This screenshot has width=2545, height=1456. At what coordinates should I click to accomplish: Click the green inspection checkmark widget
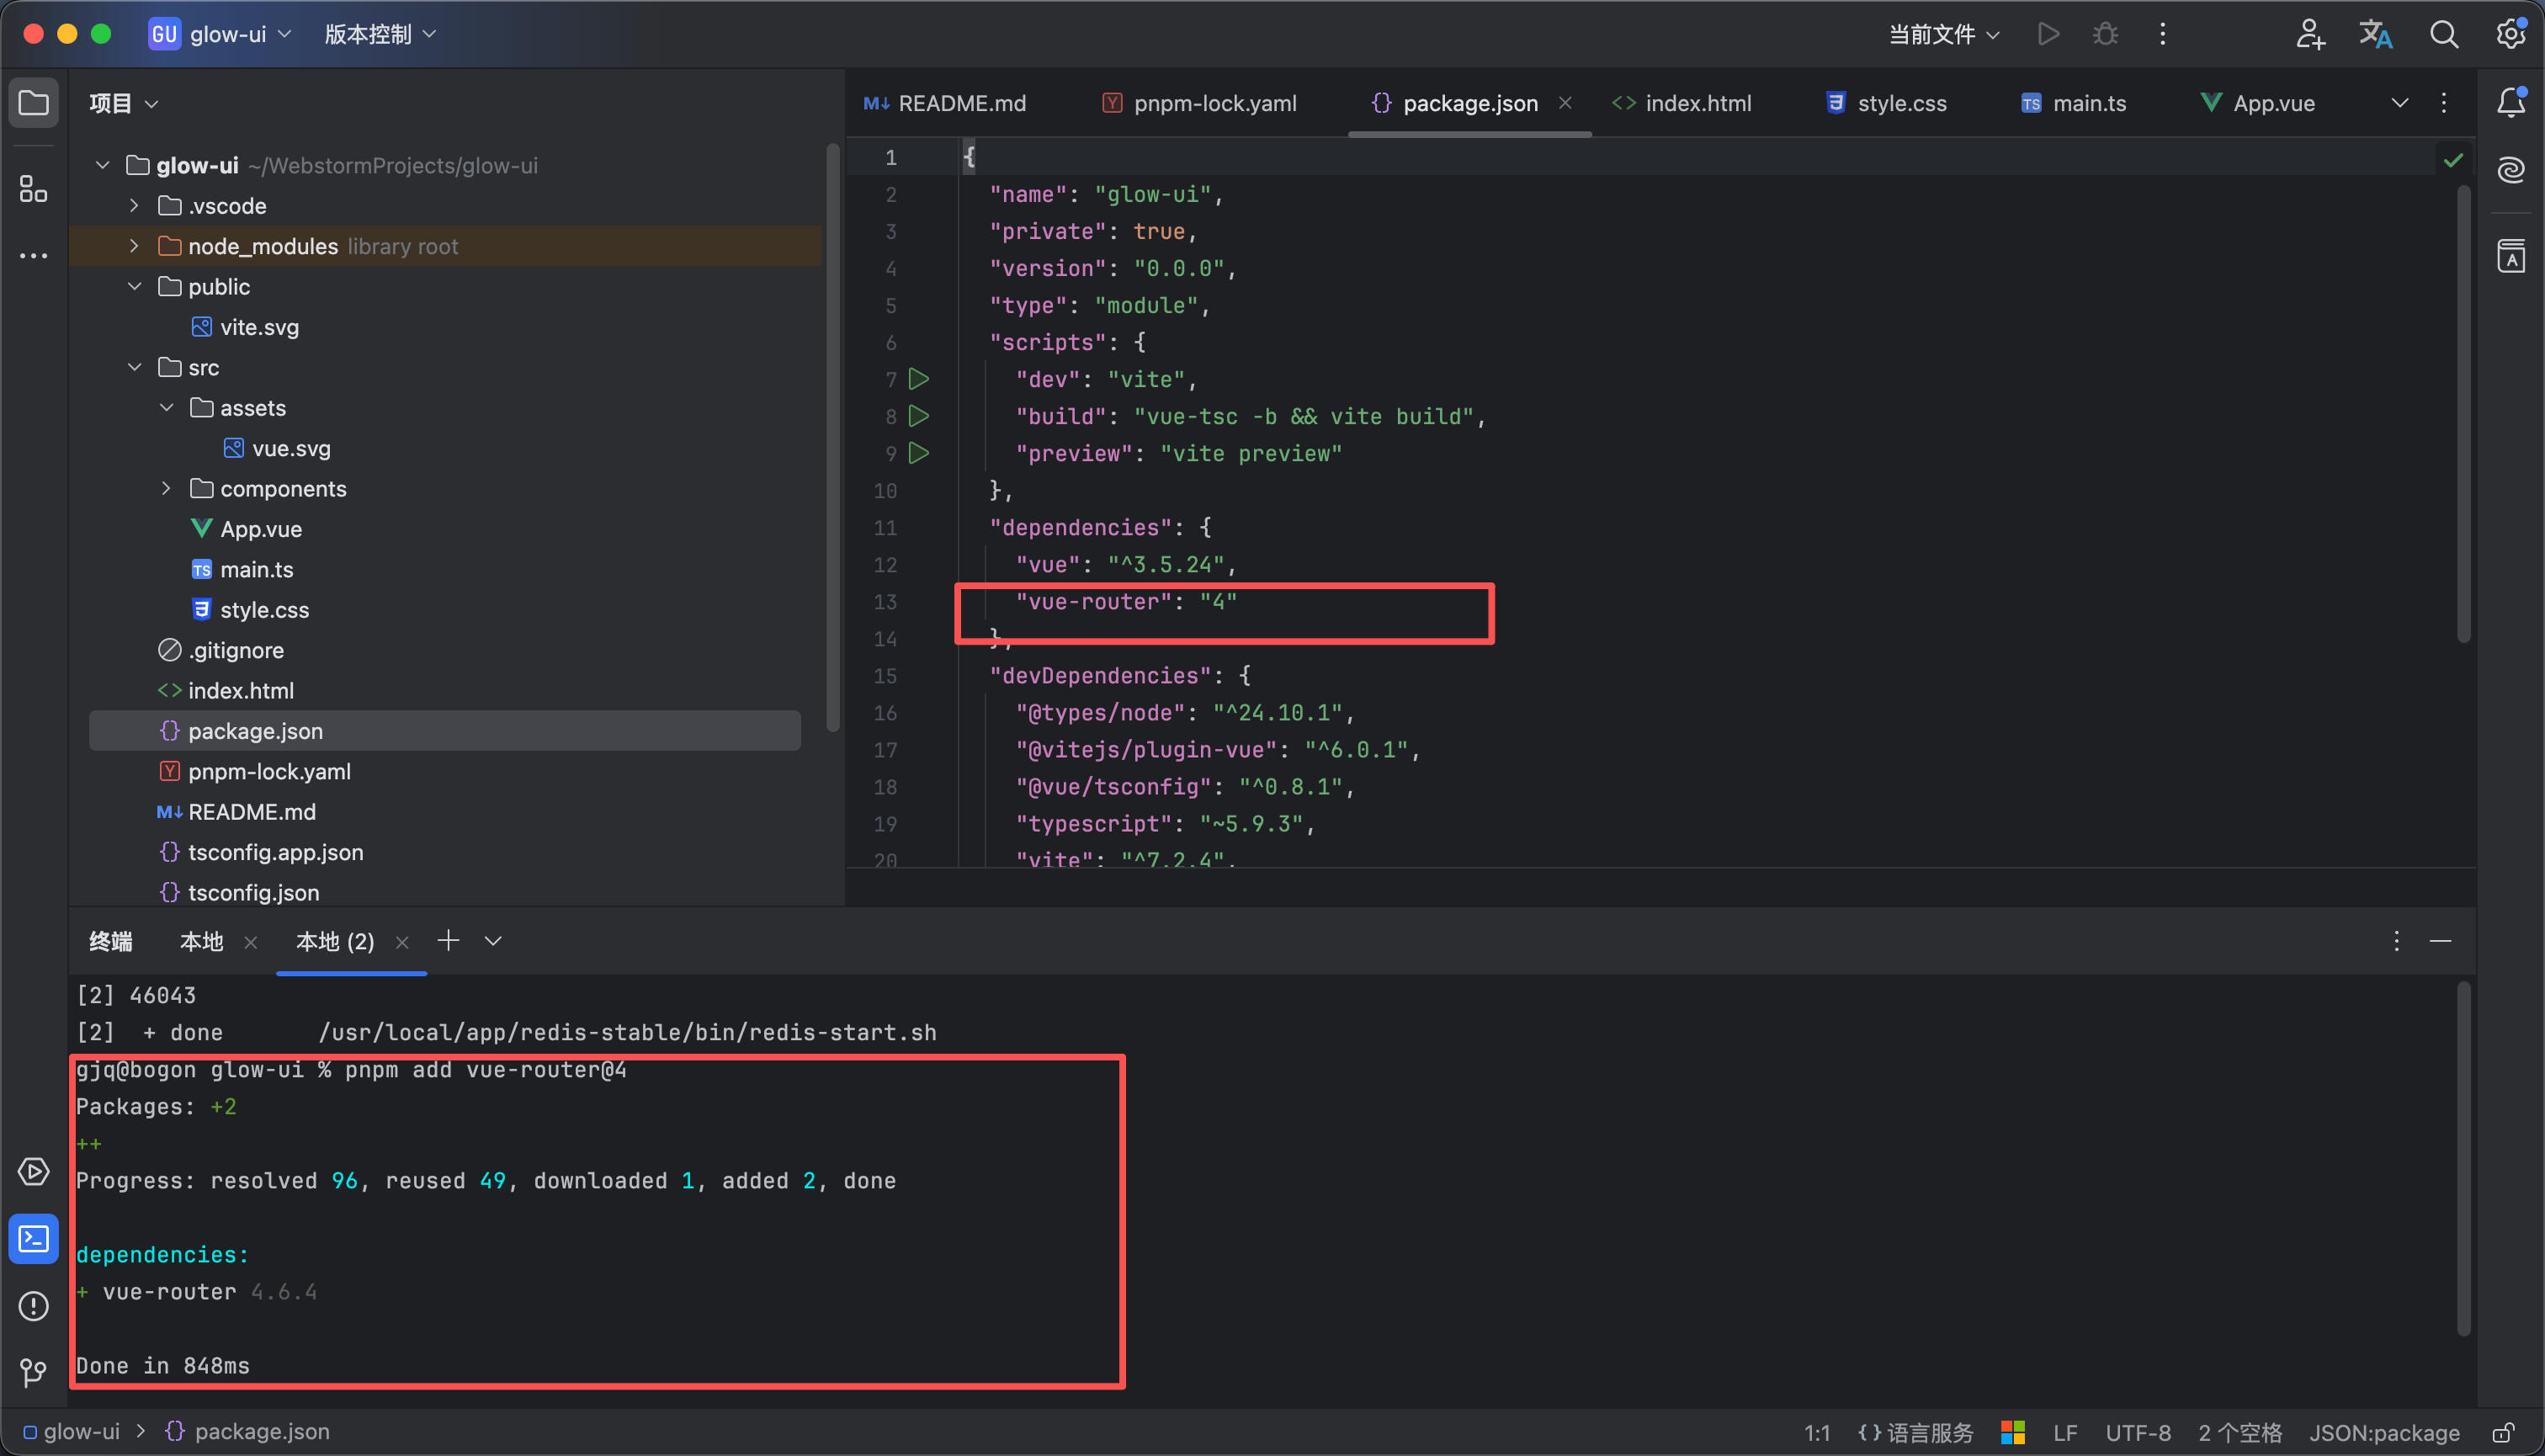click(x=2453, y=160)
